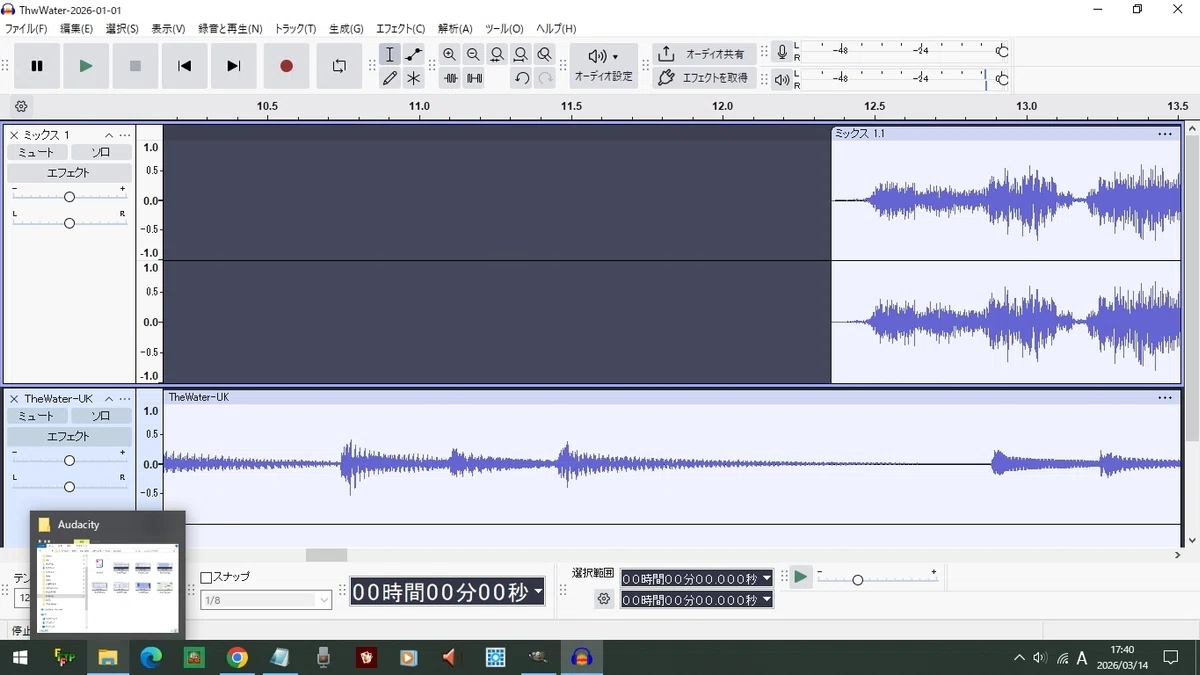Fit the selection to window width
Screen dimensions: 1200x675
pos(497,54)
